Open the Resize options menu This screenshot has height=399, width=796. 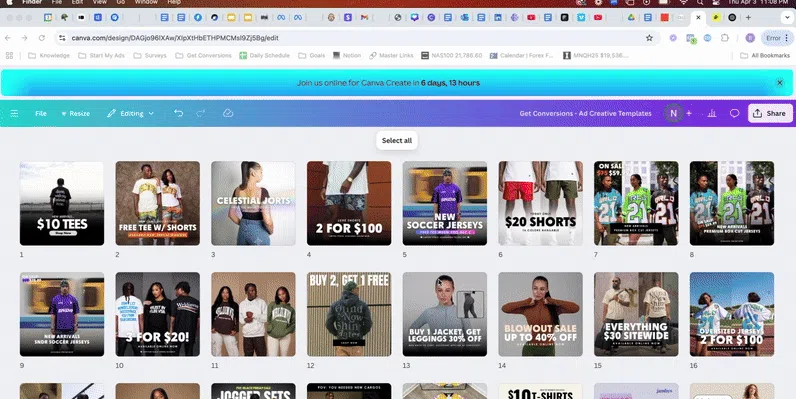click(x=75, y=113)
